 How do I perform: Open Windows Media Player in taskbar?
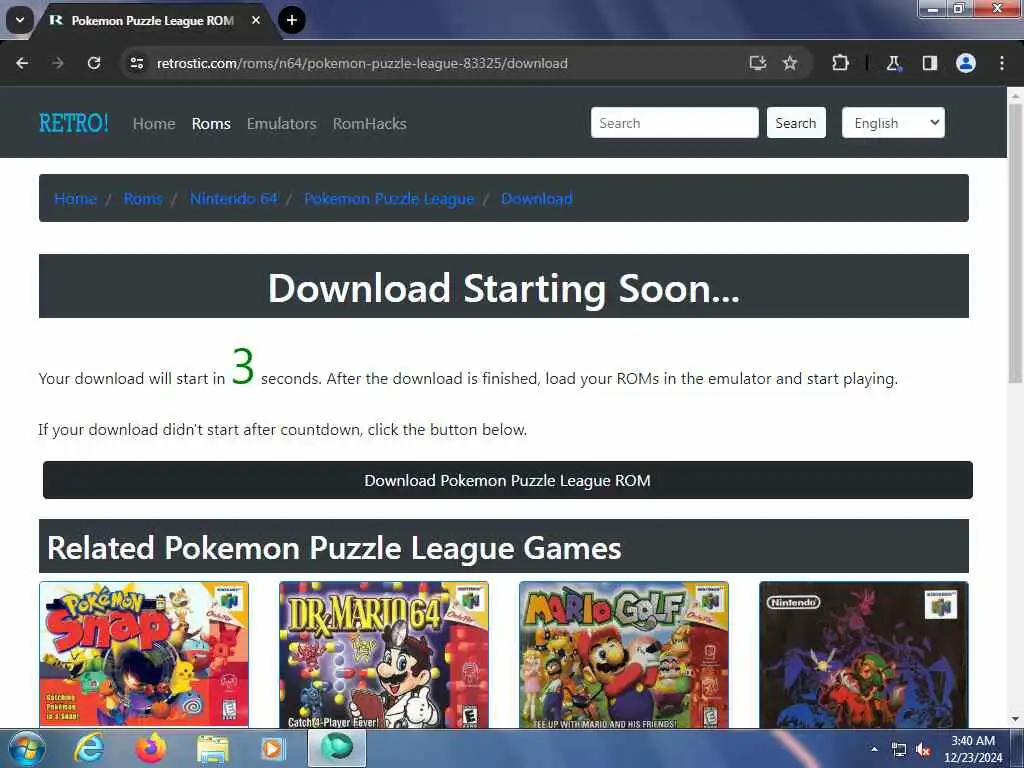click(x=272, y=749)
